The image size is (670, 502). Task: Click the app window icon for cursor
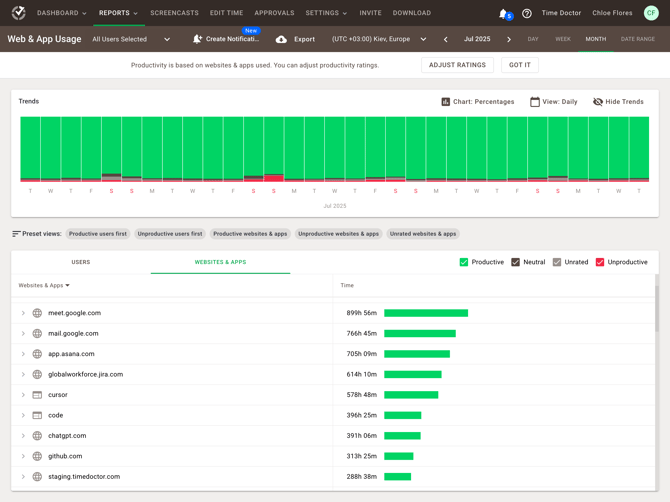click(38, 395)
